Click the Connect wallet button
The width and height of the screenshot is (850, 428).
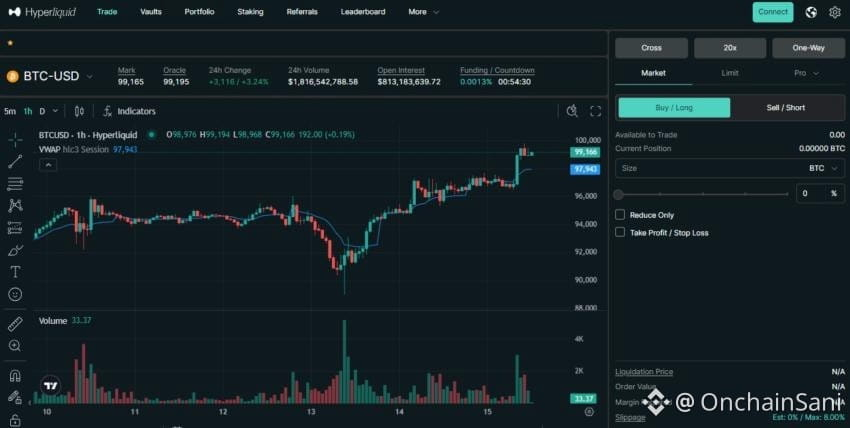[x=772, y=12]
